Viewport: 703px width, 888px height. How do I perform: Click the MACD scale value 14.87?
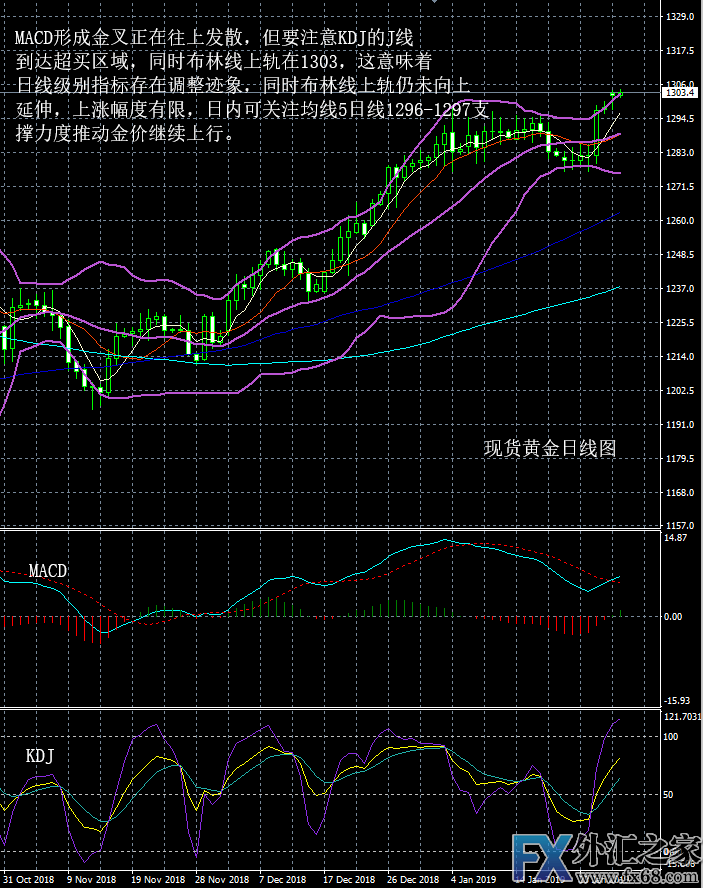(x=677, y=538)
